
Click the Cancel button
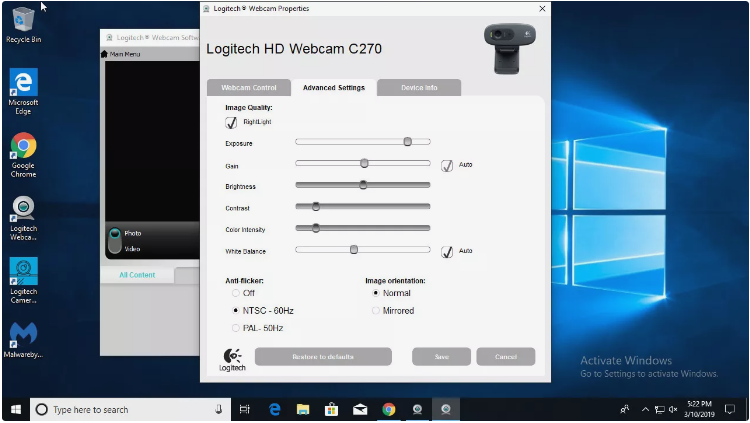tap(506, 356)
